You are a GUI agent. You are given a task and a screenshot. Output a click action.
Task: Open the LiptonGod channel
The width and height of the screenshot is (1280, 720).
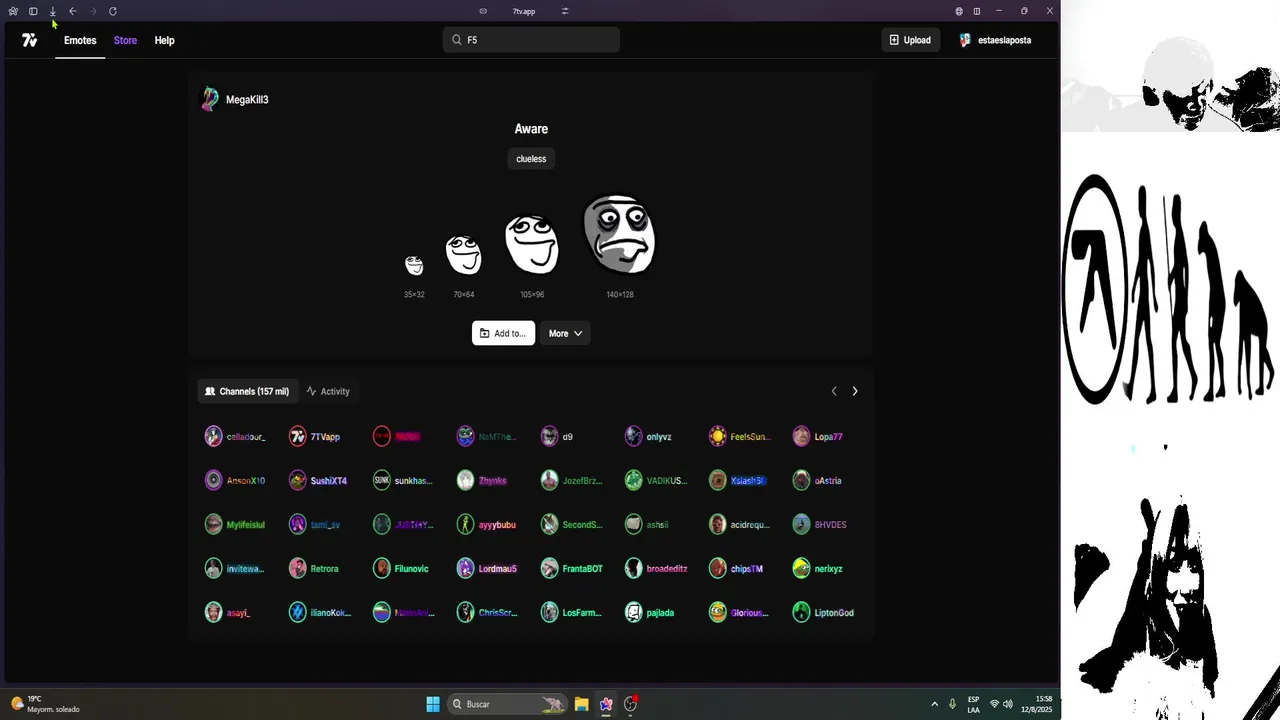[x=824, y=612]
